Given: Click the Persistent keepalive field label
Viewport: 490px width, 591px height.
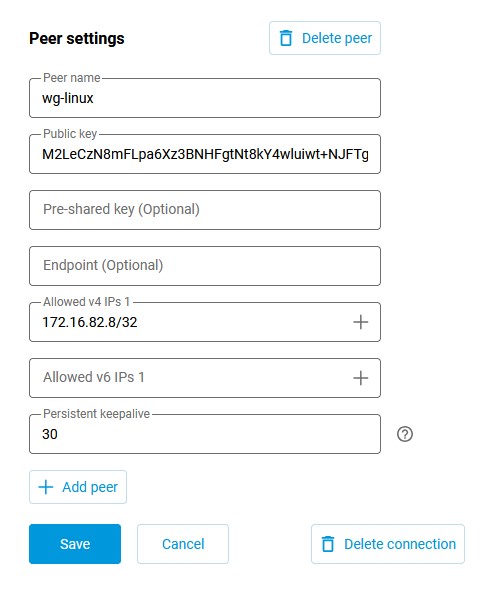Looking at the screenshot, I should (x=96, y=413).
